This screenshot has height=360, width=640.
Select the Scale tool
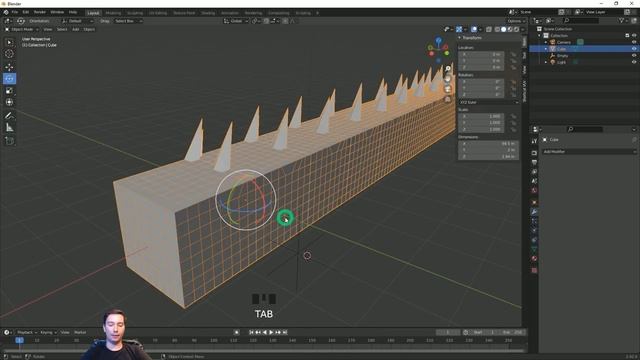click(9, 91)
